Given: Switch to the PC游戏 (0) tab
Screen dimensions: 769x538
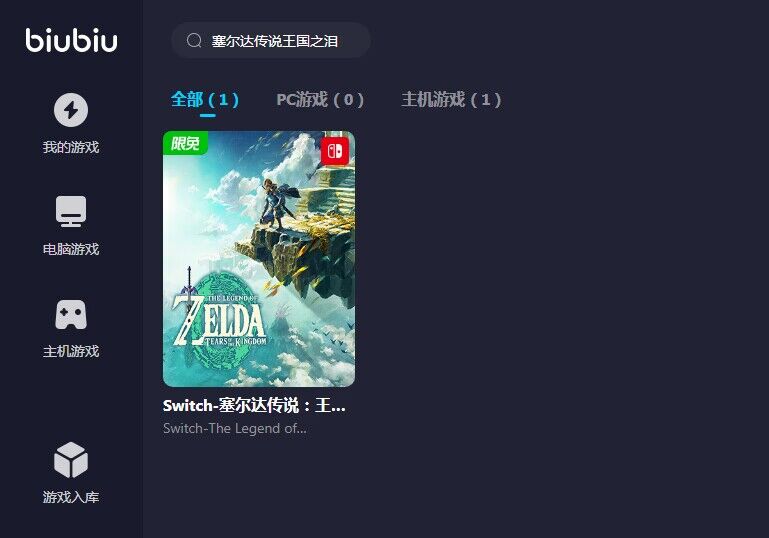Looking at the screenshot, I should 320,100.
